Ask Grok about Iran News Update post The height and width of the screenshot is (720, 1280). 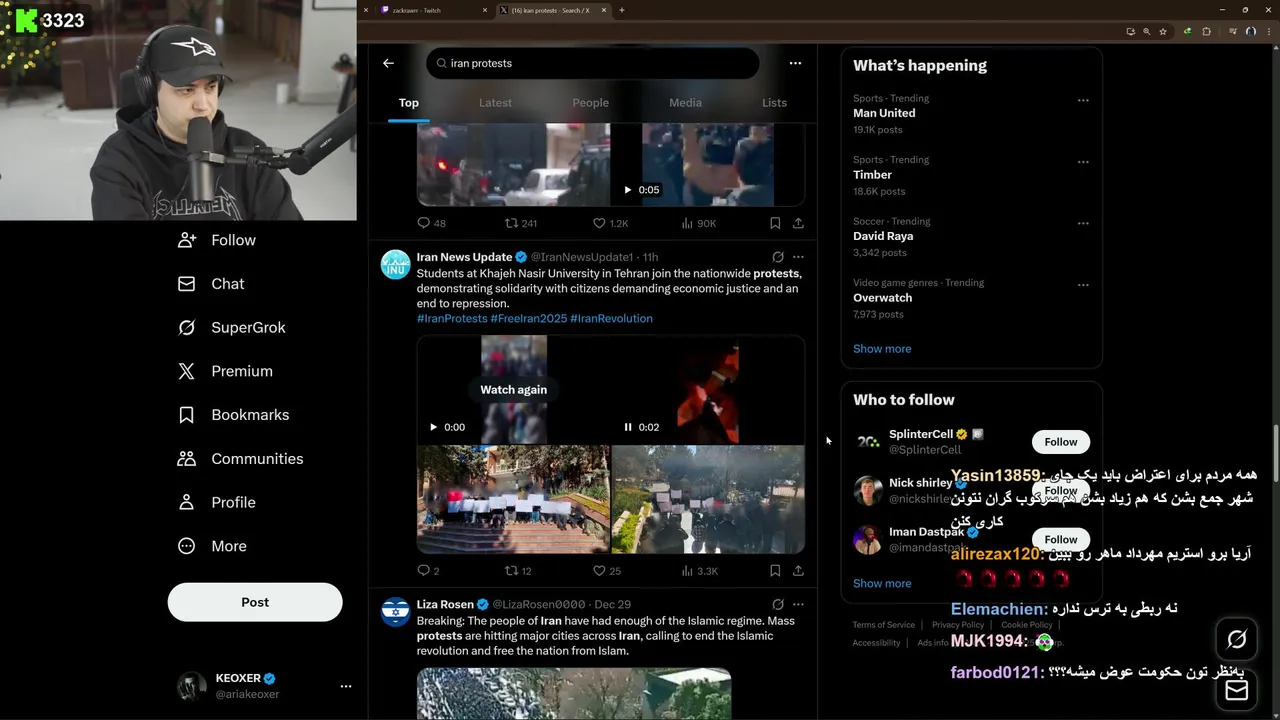pos(778,257)
